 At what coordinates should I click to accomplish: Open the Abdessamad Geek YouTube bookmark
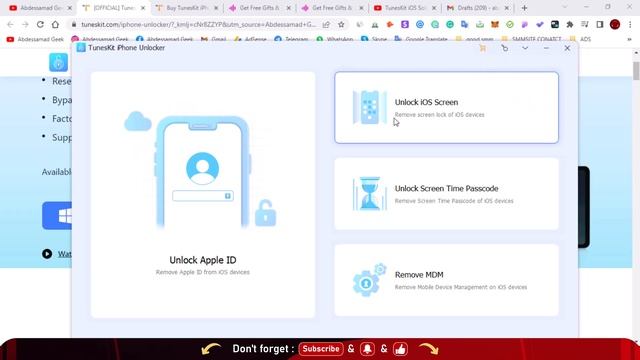click(36, 39)
